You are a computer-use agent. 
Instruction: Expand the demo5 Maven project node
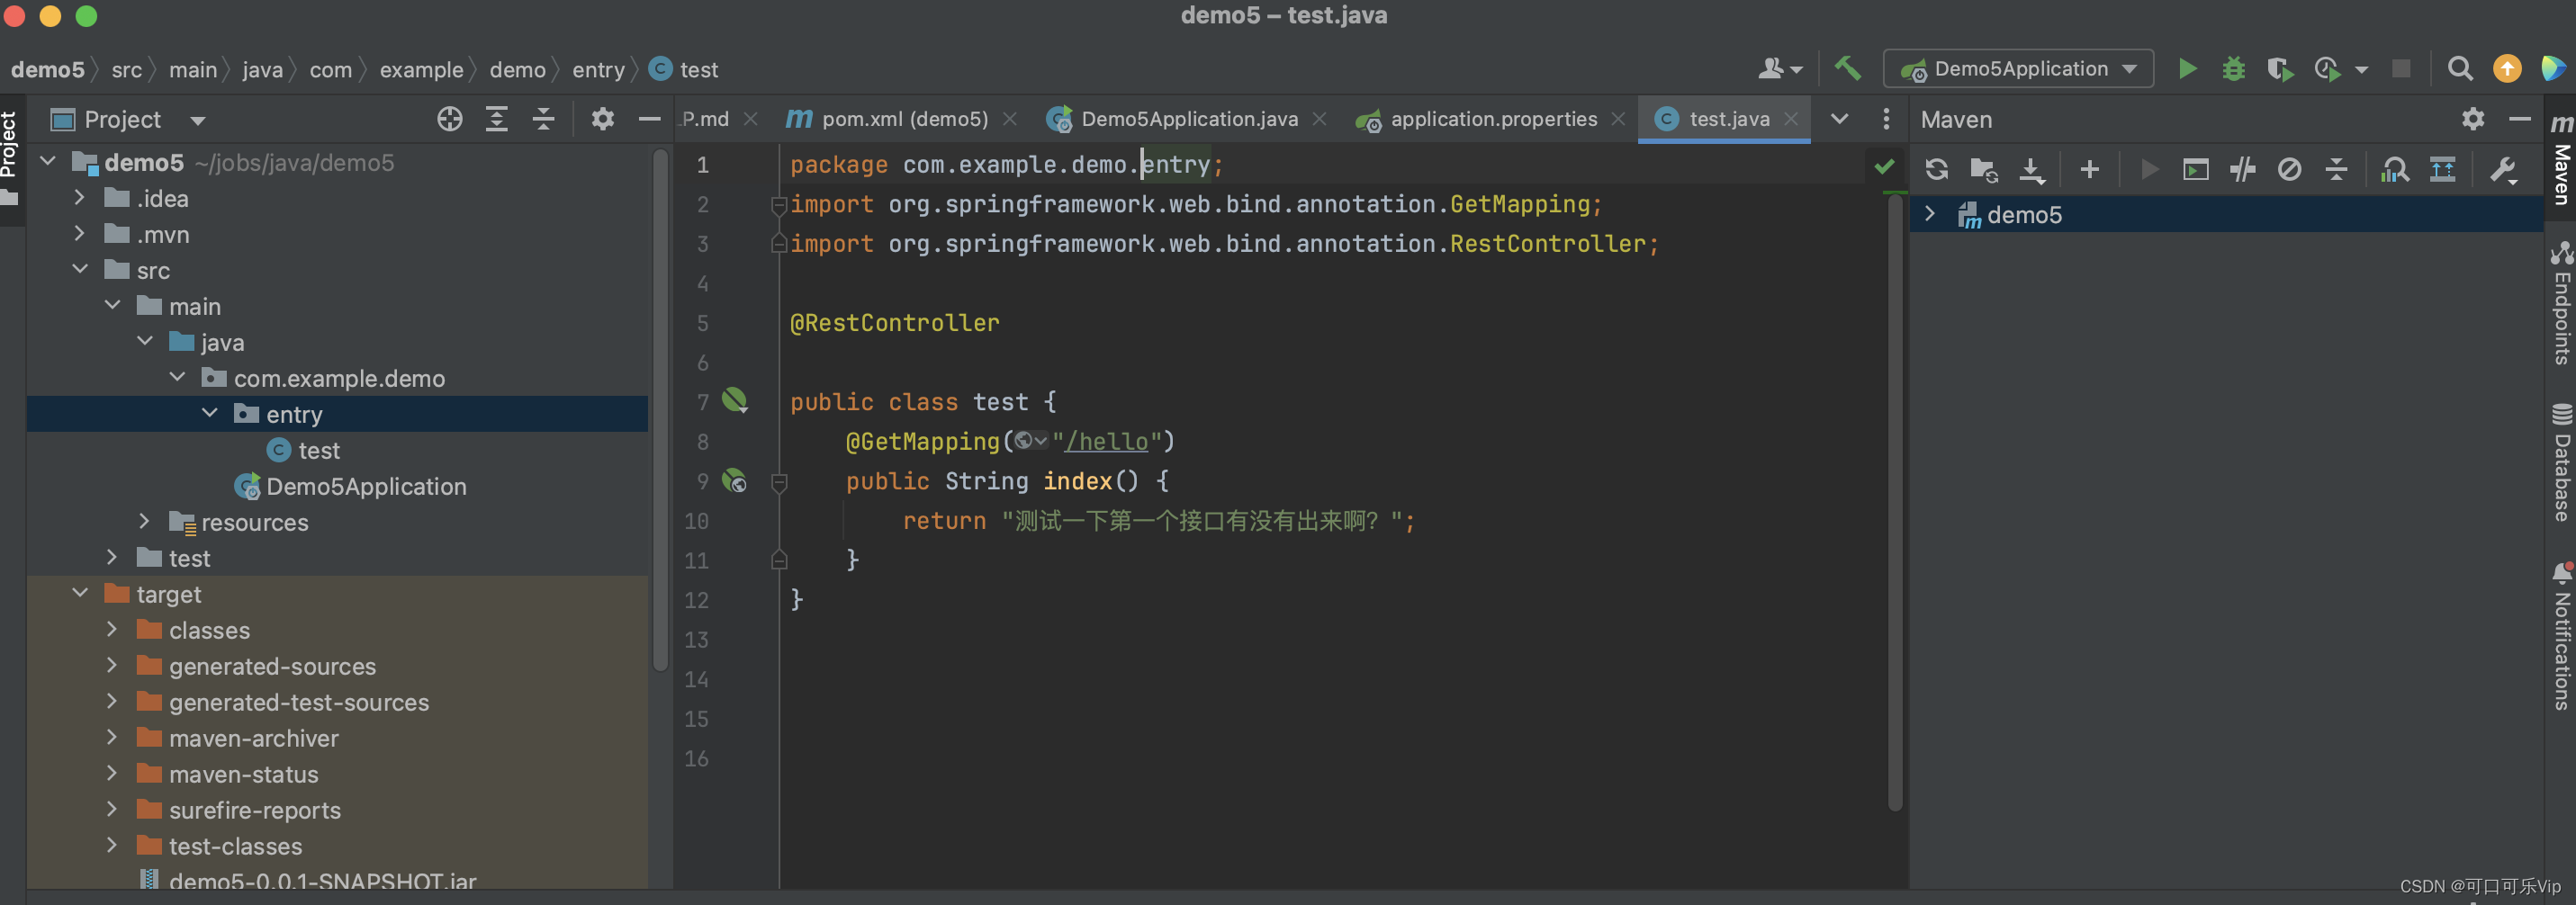(x=1930, y=214)
